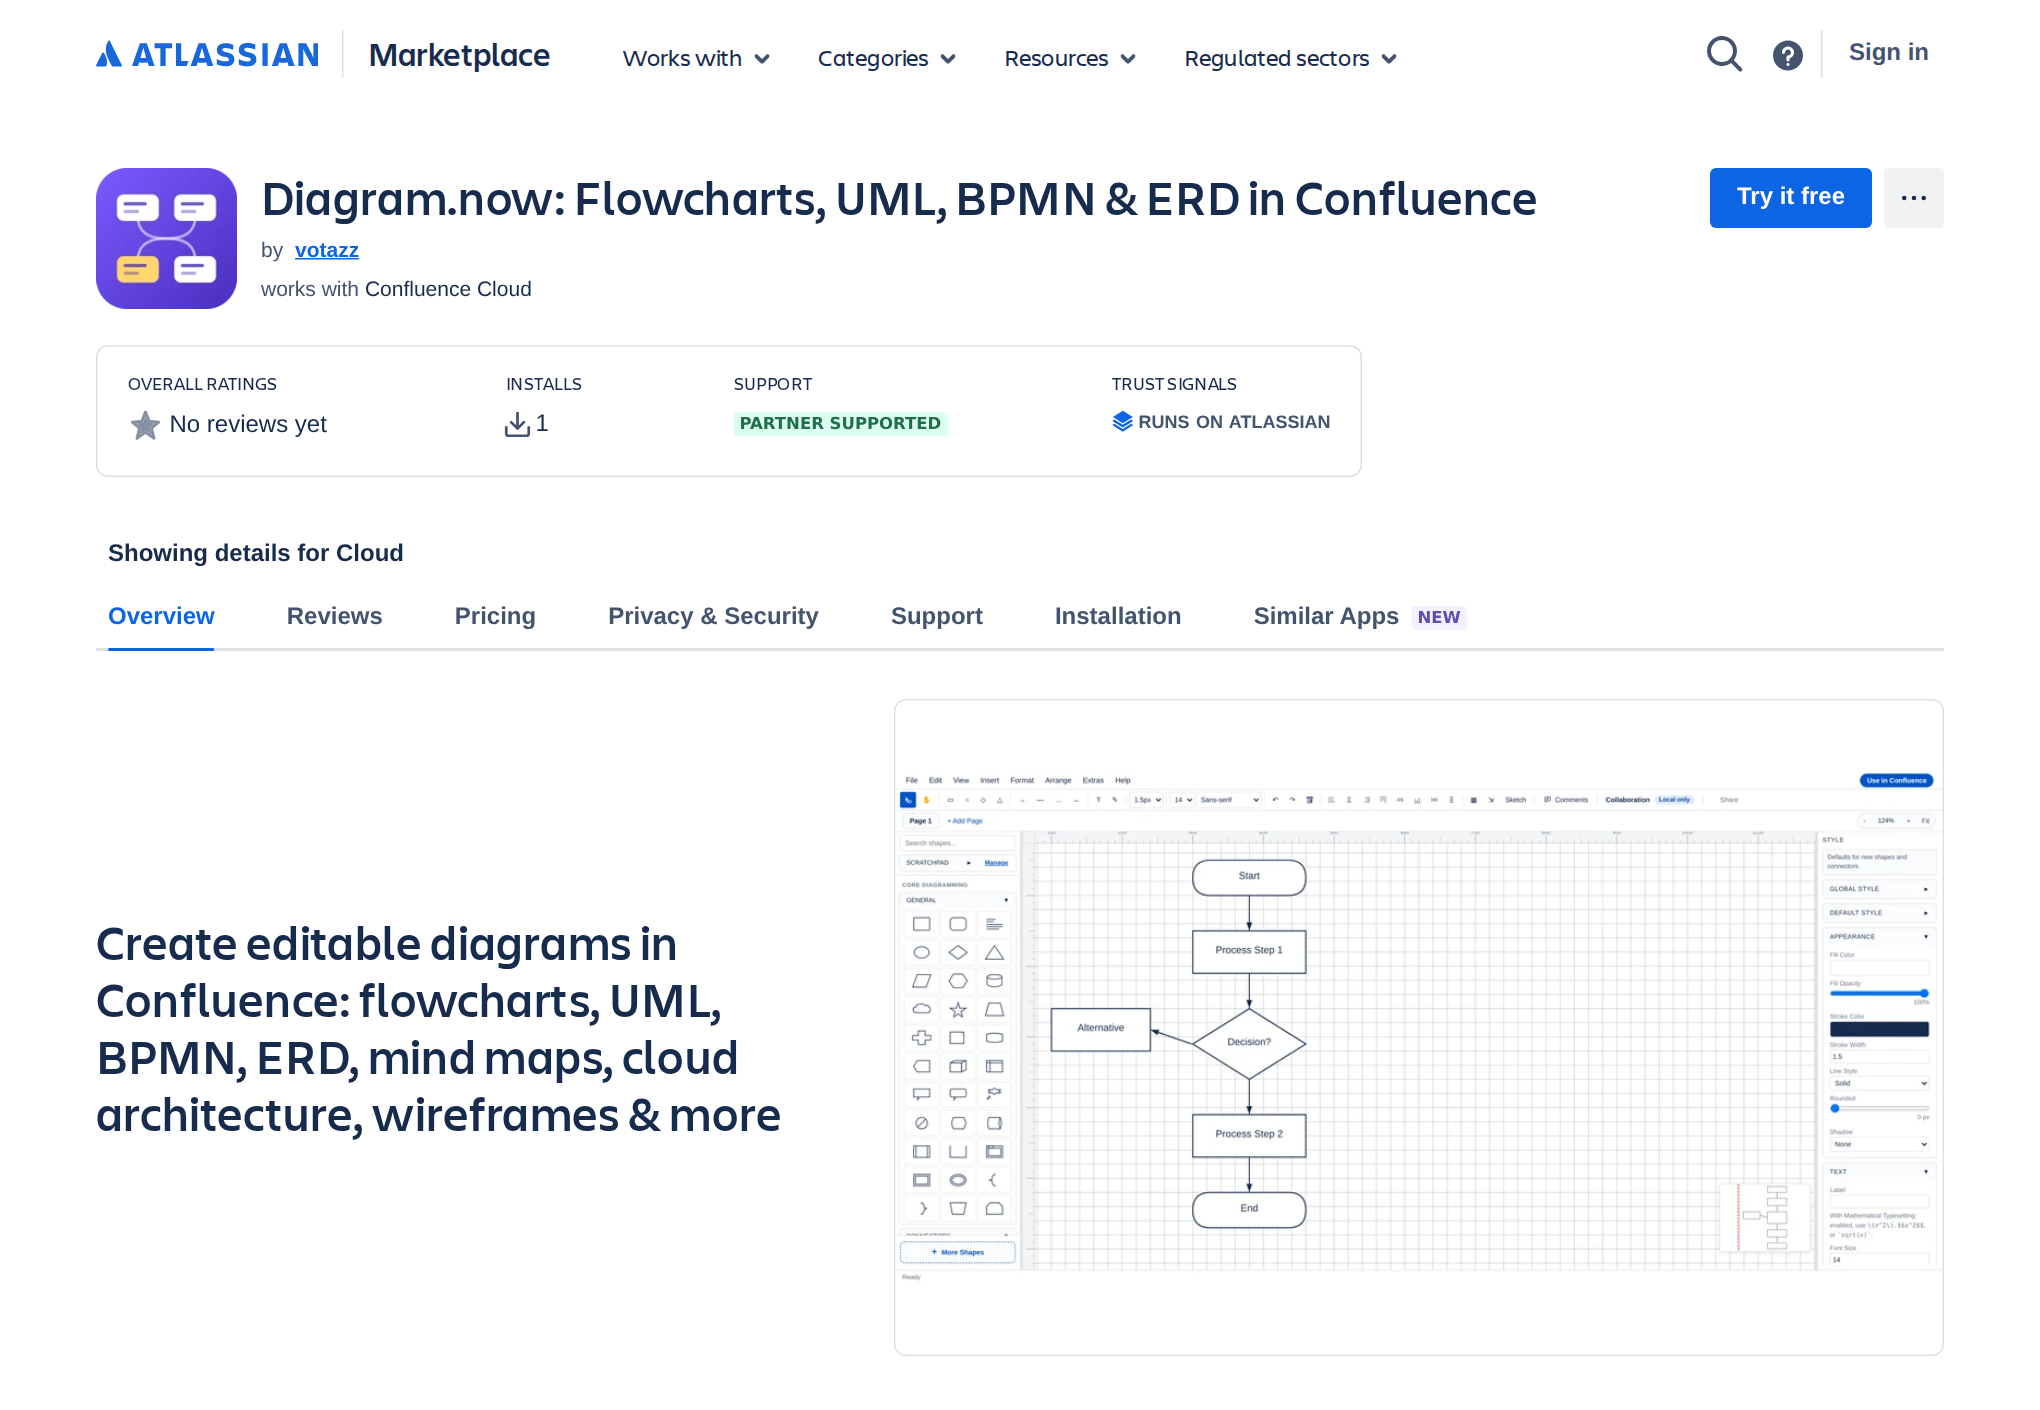The height and width of the screenshot is (1410, 2040).
Task: Click the Confluence Cloud text
Action: (x=448, y=289)
